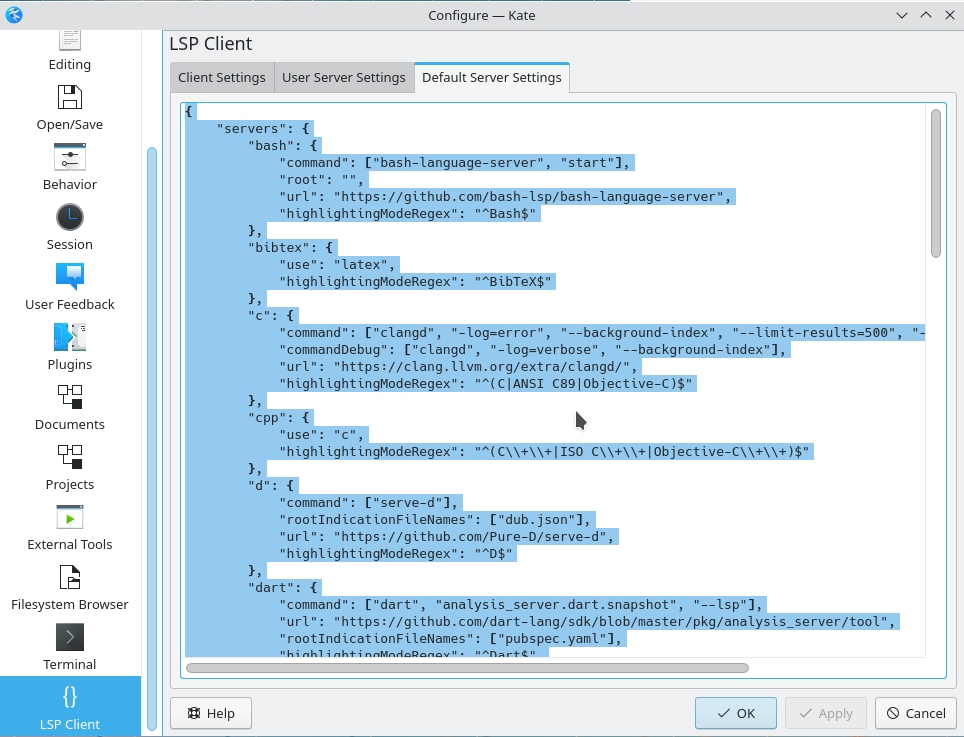Screen dimensions: 964x737
Task: Click the "use": "c" line
Action: (x=322, y=435)
